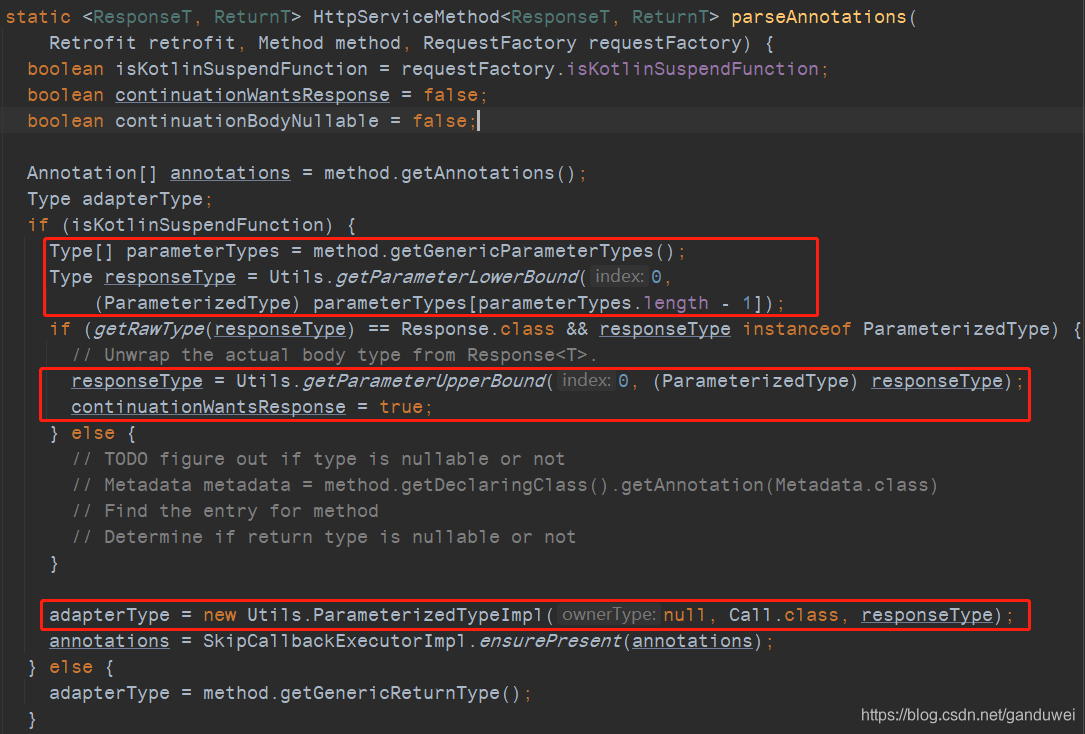Click requestFactory.isKotlinSuspendFunction field access
The width and height of the screenshot is (1085, 734).
610,69
